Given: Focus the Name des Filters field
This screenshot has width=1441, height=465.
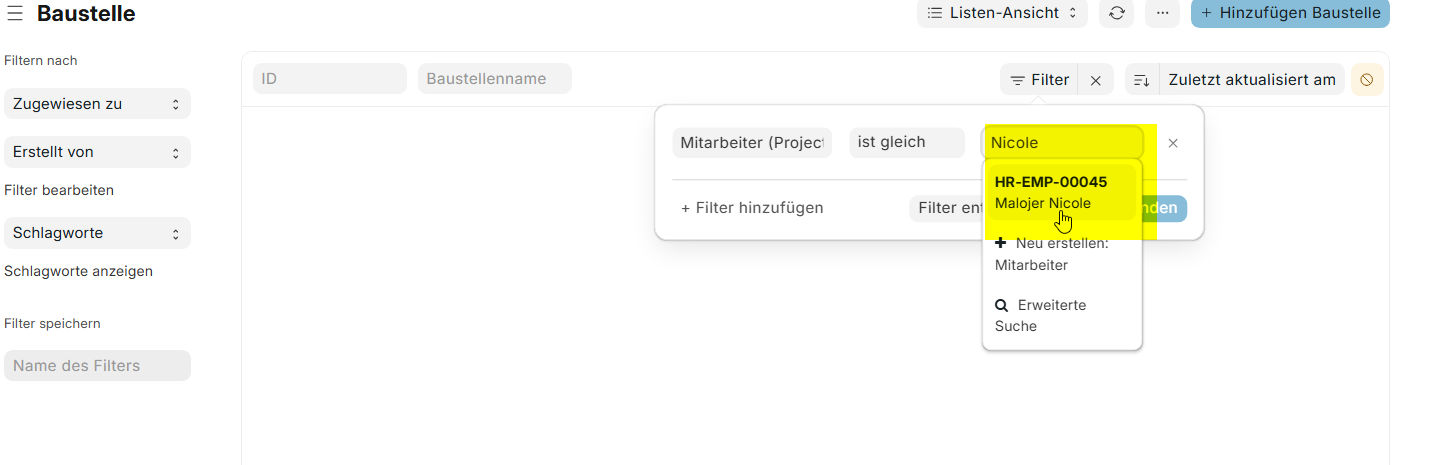Looking at the screenshot, I should click(x=97, y=366).
